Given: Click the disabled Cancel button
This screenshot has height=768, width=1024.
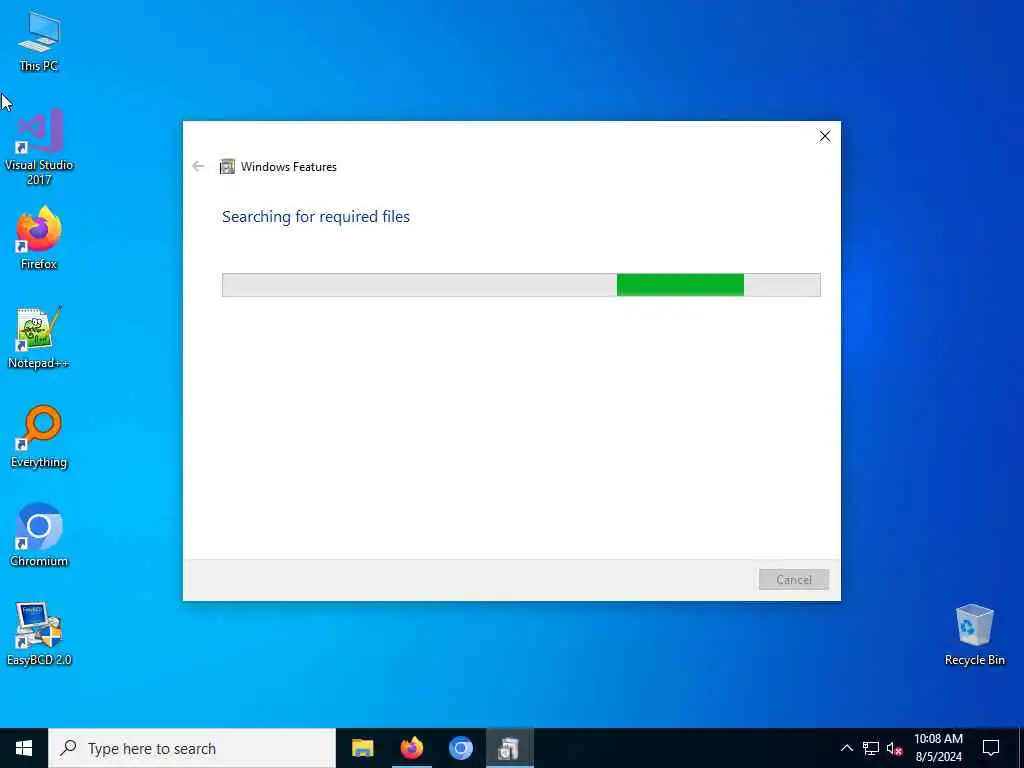Looking at the screenshot, I should (793, 579).
